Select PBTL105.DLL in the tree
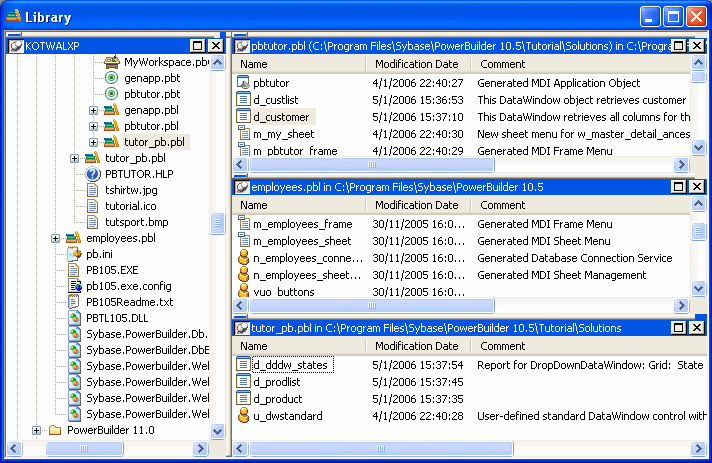 pos(117,318)
